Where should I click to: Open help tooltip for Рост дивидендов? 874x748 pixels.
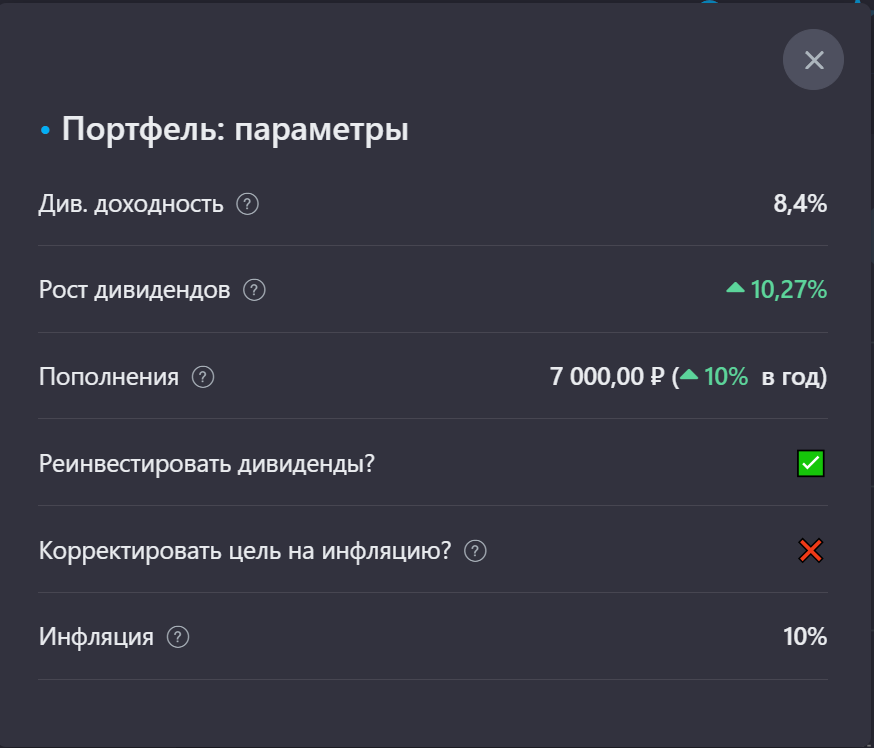tap(255, 290)
